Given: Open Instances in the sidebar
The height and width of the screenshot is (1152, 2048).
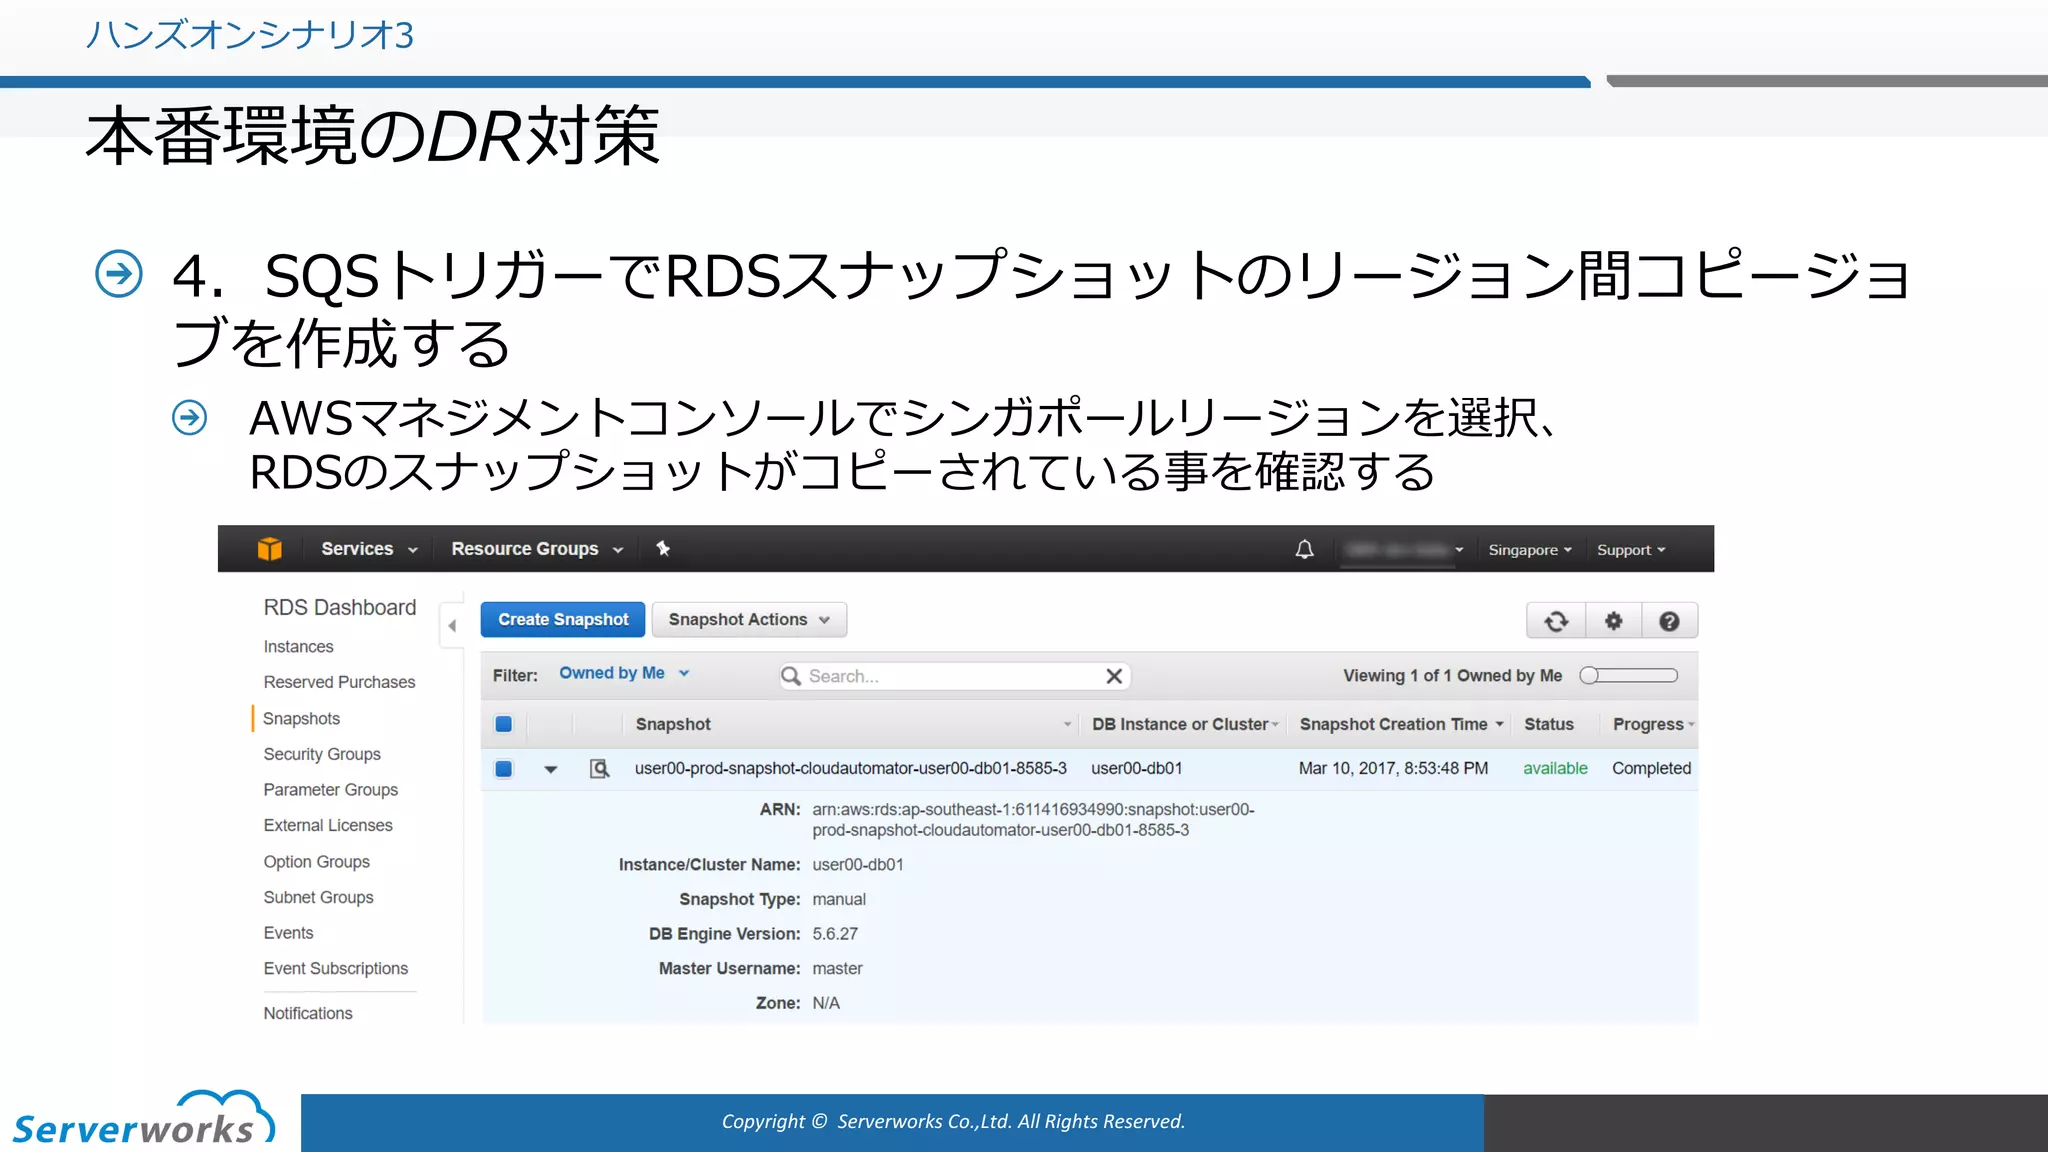Looking at the screenshot, I should click(298, 647).
